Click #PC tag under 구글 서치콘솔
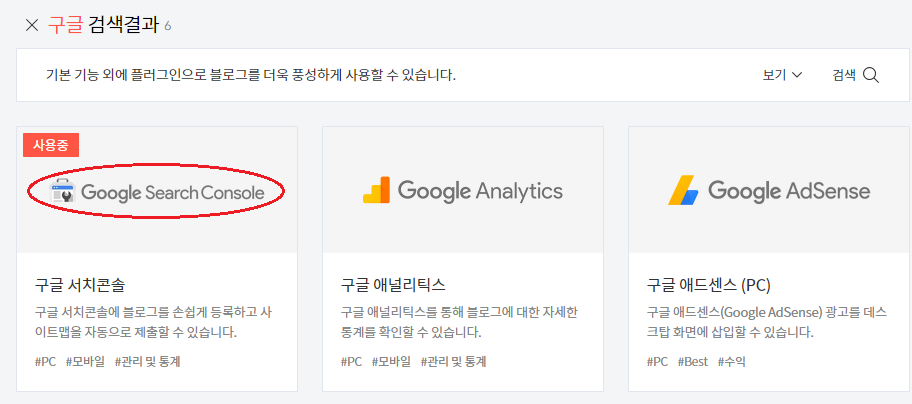The height and width of the screenshot is (404, 912). [x=45, y=362]
